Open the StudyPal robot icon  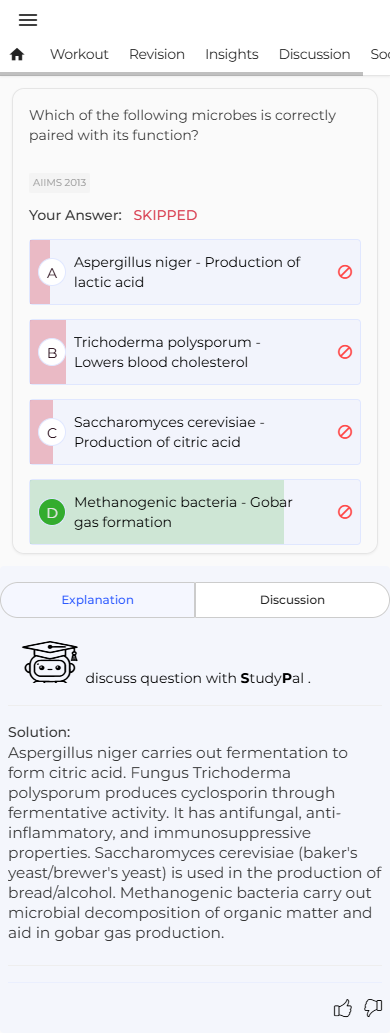click(x=50, y=662)
